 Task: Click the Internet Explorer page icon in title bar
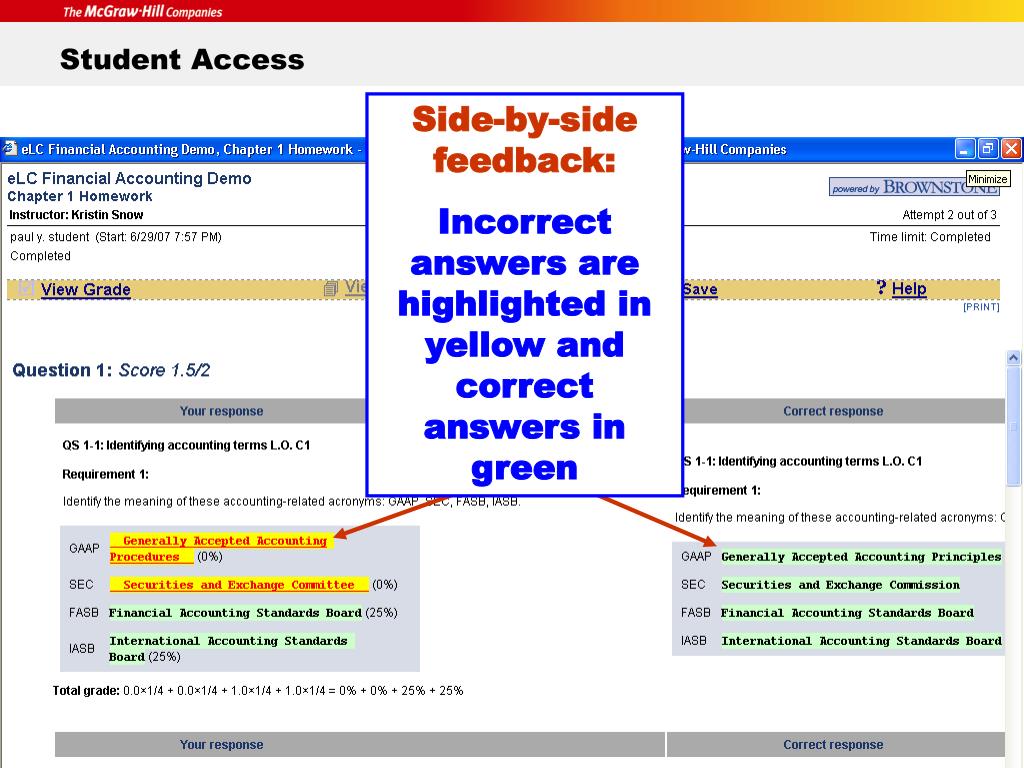pos(10,148)
